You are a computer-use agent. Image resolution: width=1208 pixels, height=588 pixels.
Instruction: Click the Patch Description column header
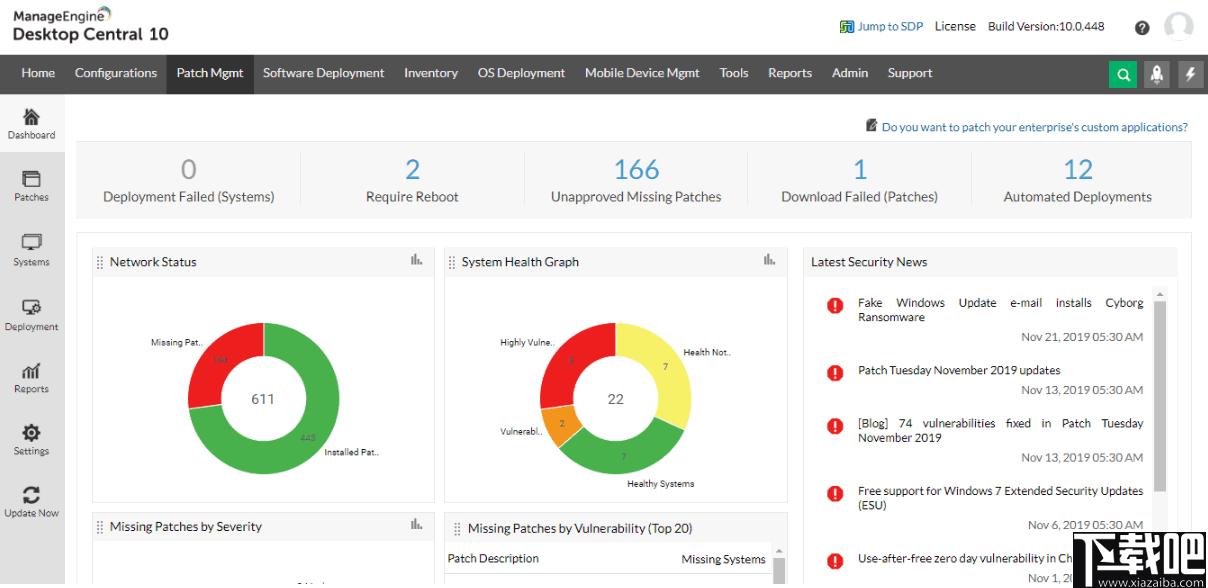pos(493,558)
